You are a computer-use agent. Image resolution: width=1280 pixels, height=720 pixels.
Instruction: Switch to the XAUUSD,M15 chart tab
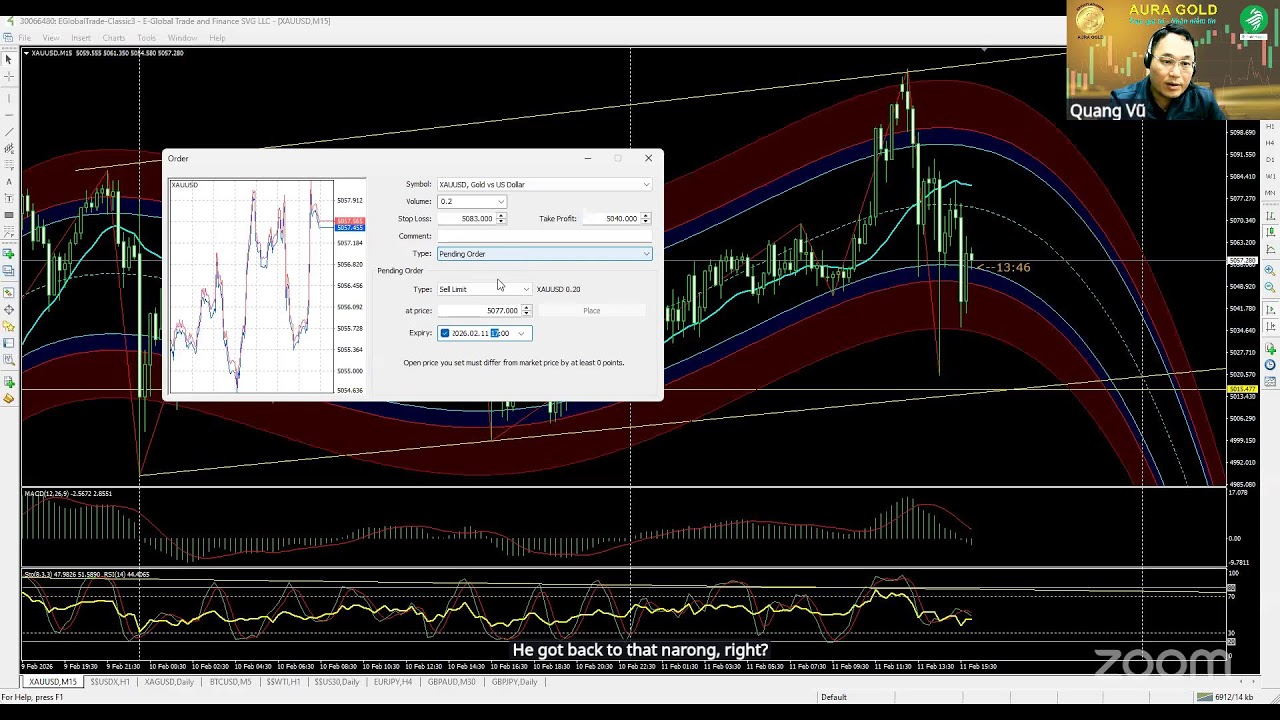point(53,682)
